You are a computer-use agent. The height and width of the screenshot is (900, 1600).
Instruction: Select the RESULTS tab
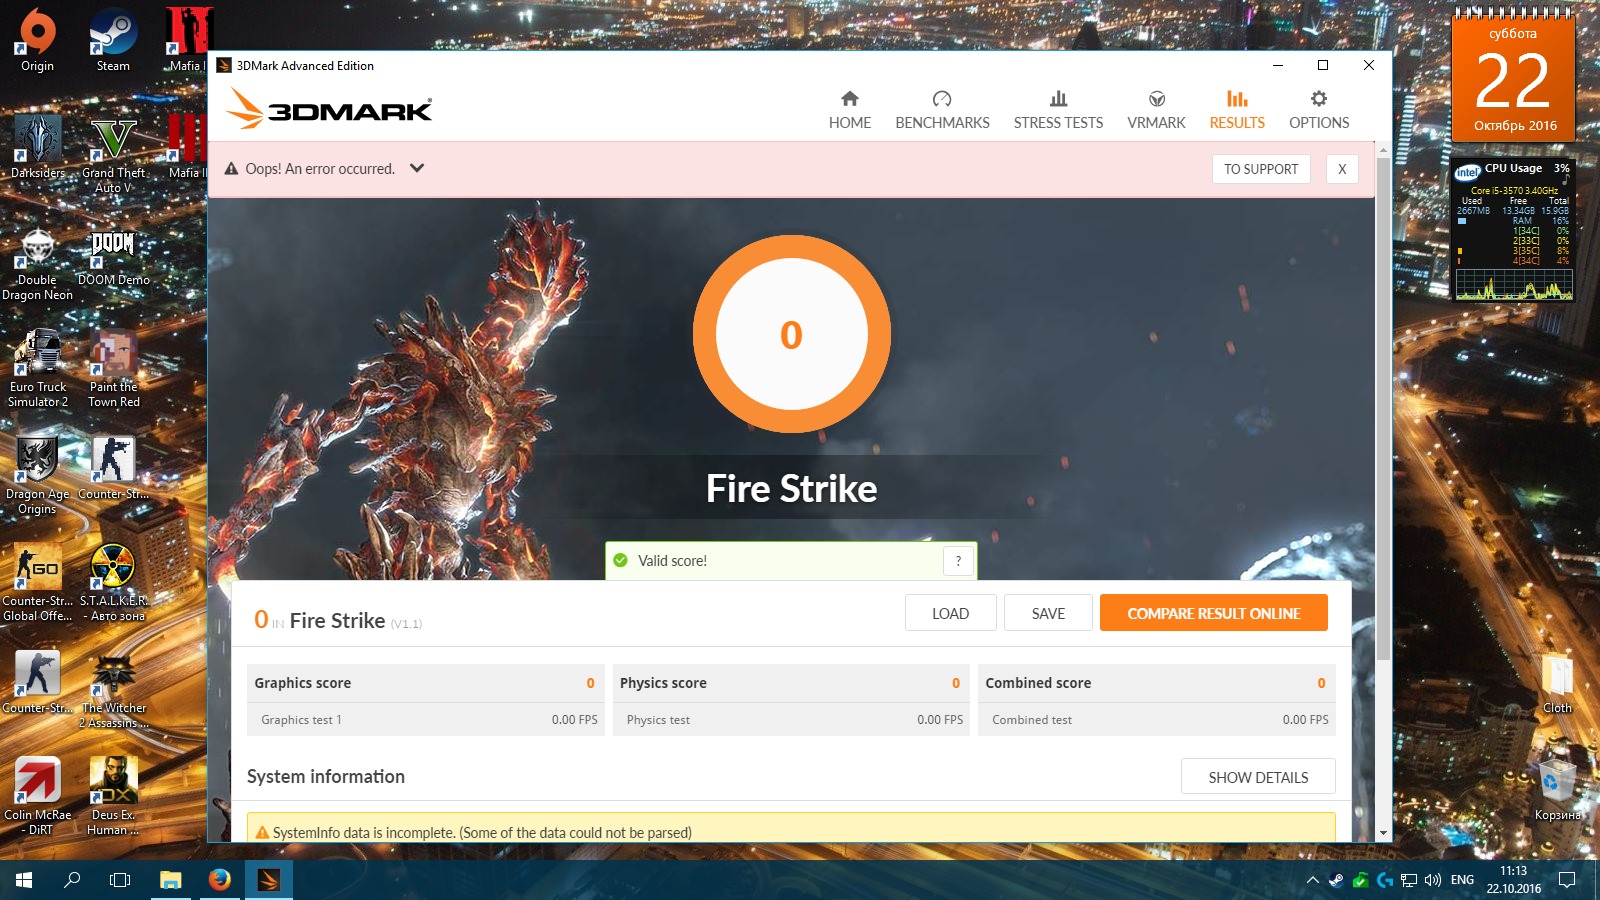click(x=1237, y=110)
